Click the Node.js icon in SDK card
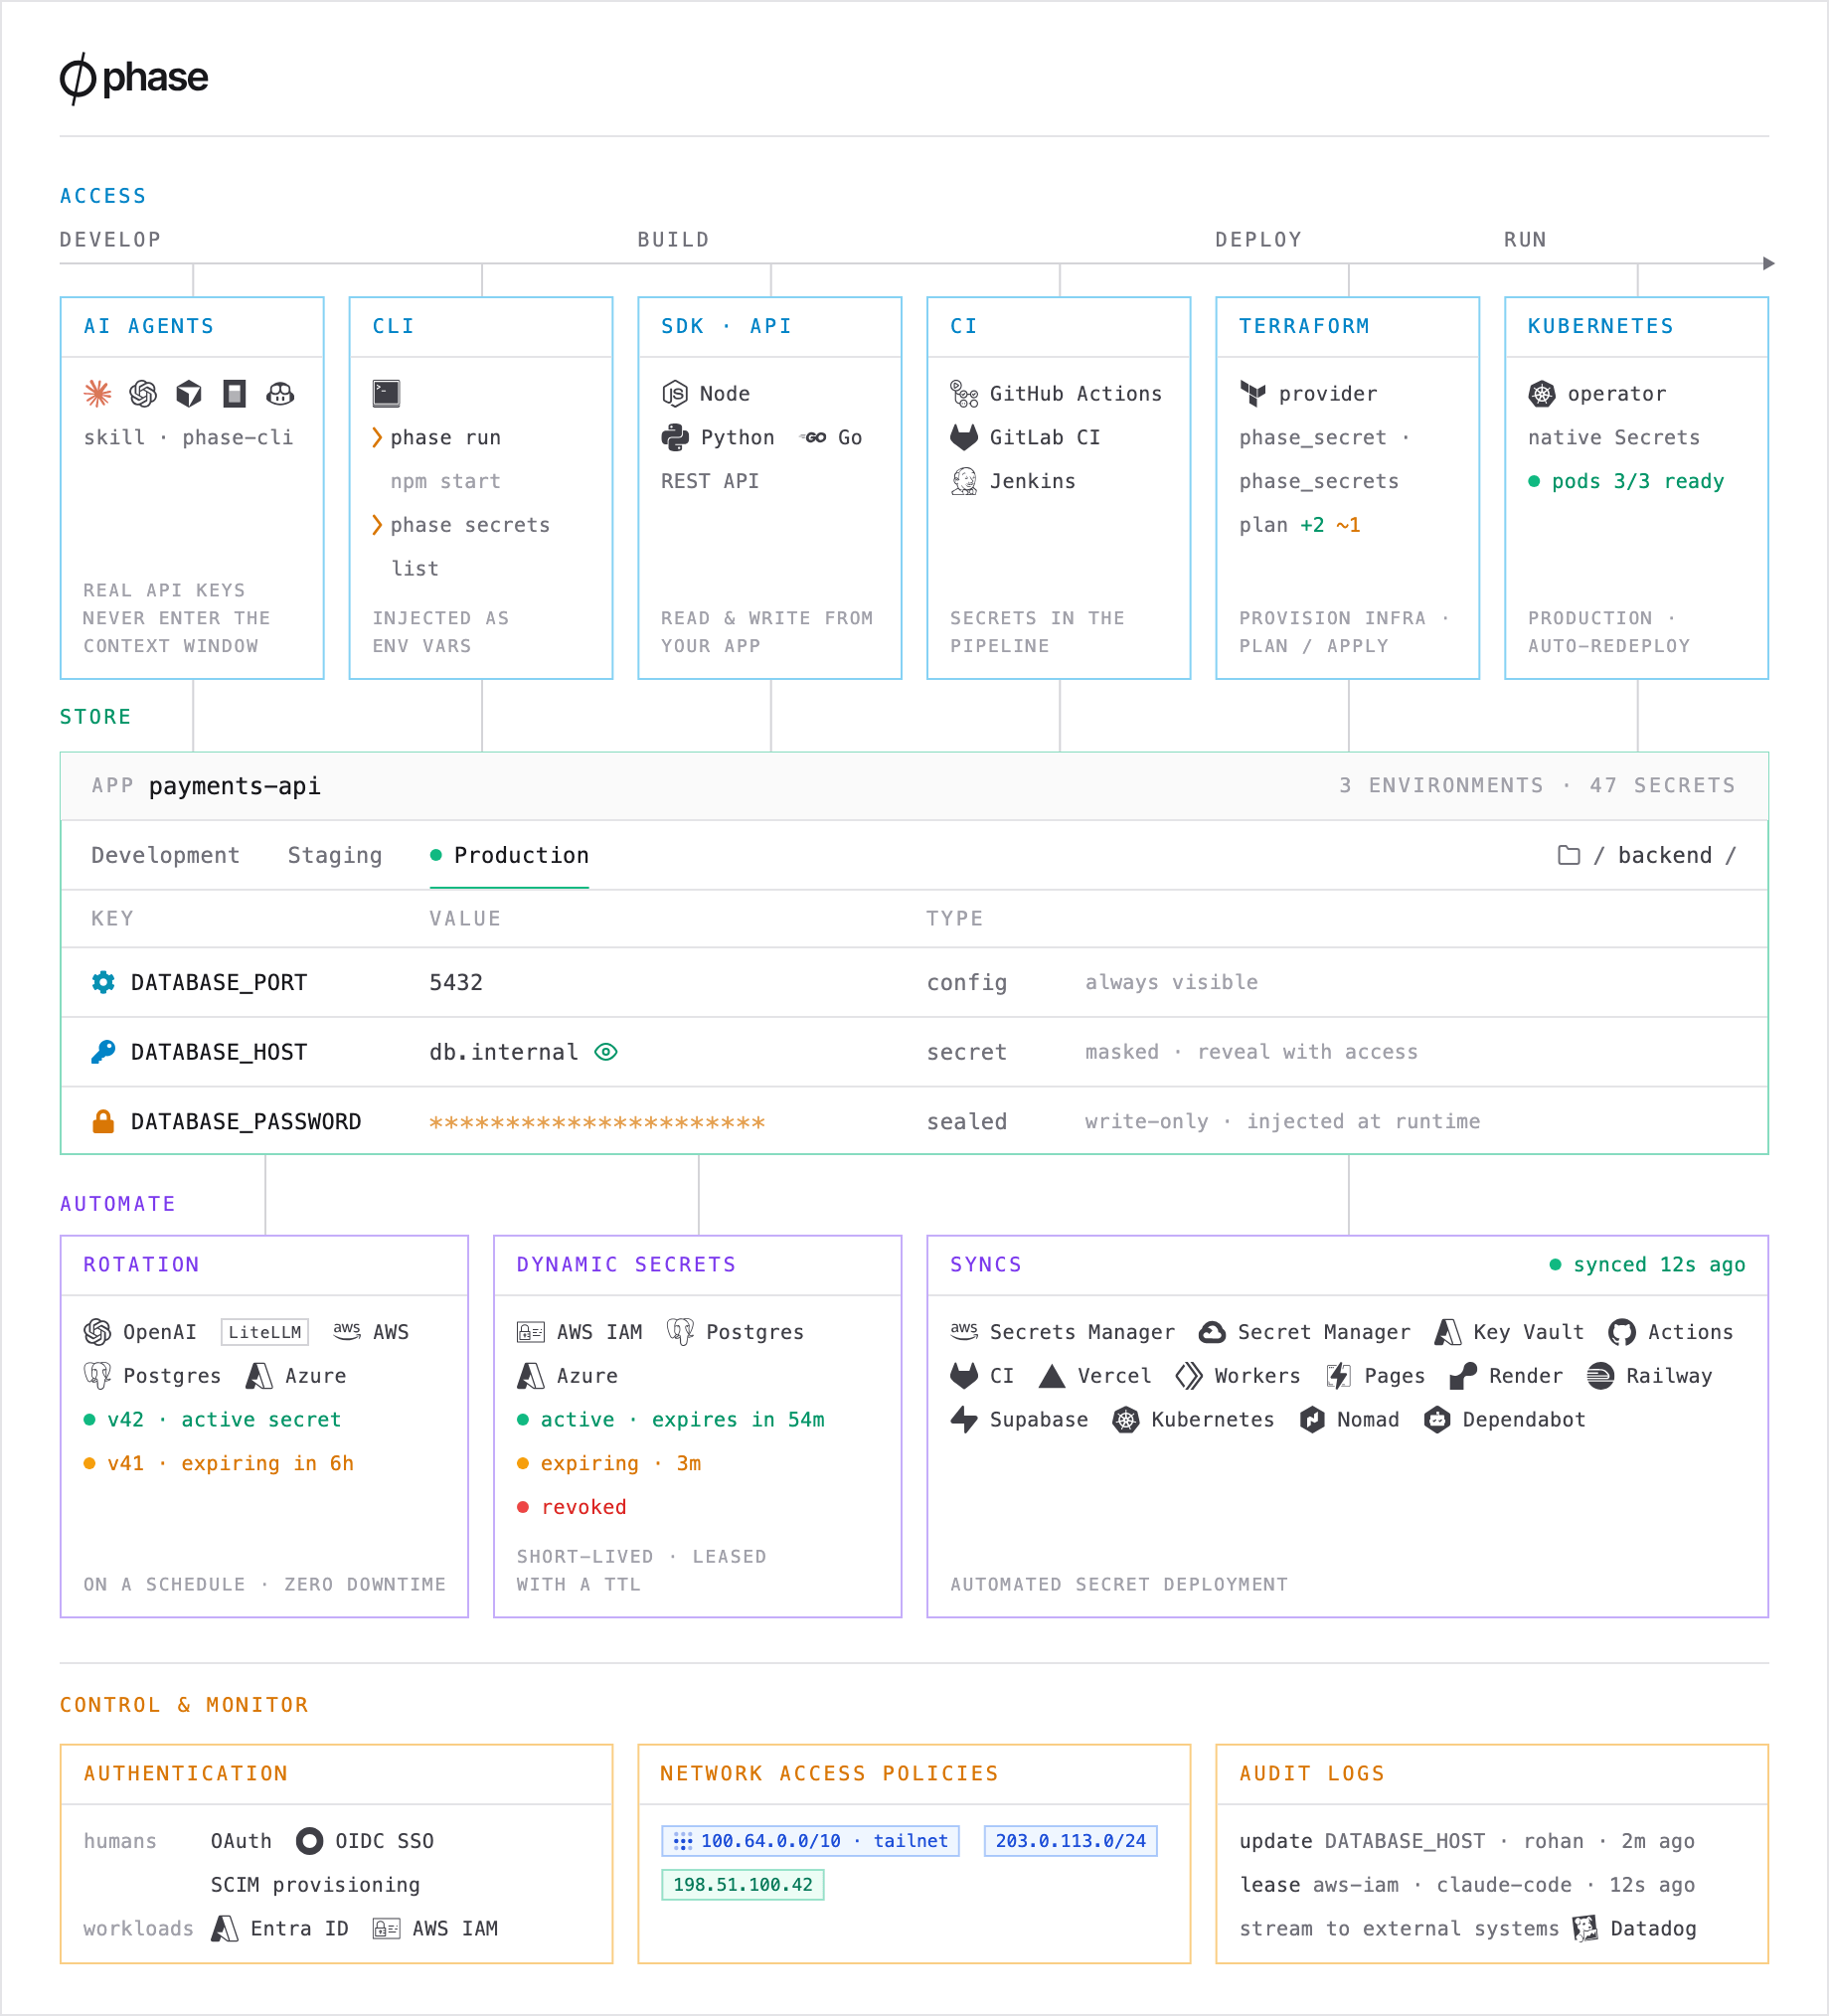The height and width of the screenshot is (2016, 1829). click(675, 393)
